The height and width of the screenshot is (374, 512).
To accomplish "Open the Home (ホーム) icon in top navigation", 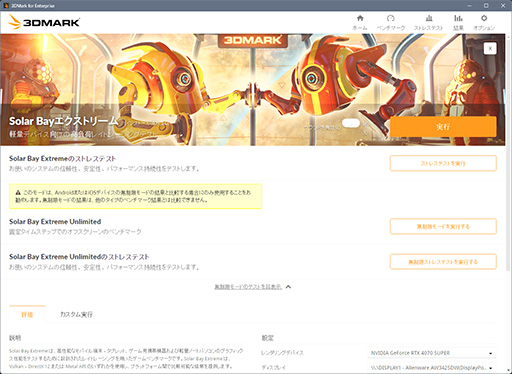I will click(360, 22).
